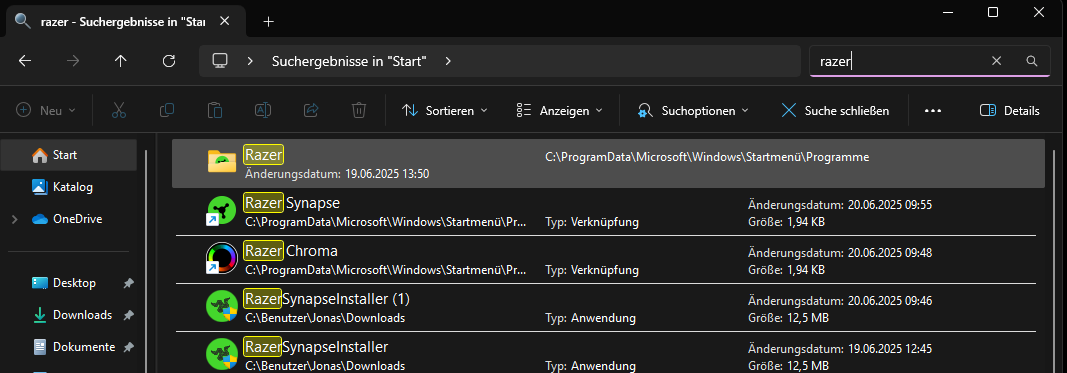
Task: Click the Paste clipboard icon
Action: pyautogui.click(x=215, y=110)
